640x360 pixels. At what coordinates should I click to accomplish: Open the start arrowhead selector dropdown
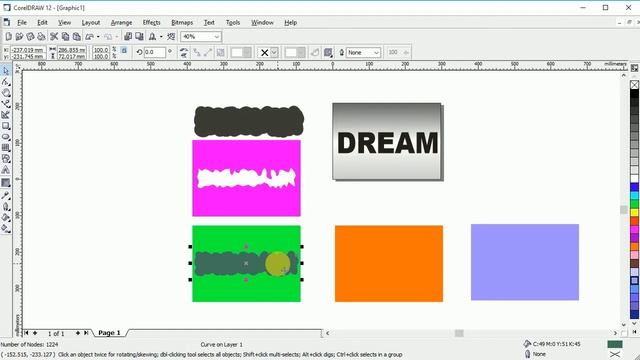[247, 52]
